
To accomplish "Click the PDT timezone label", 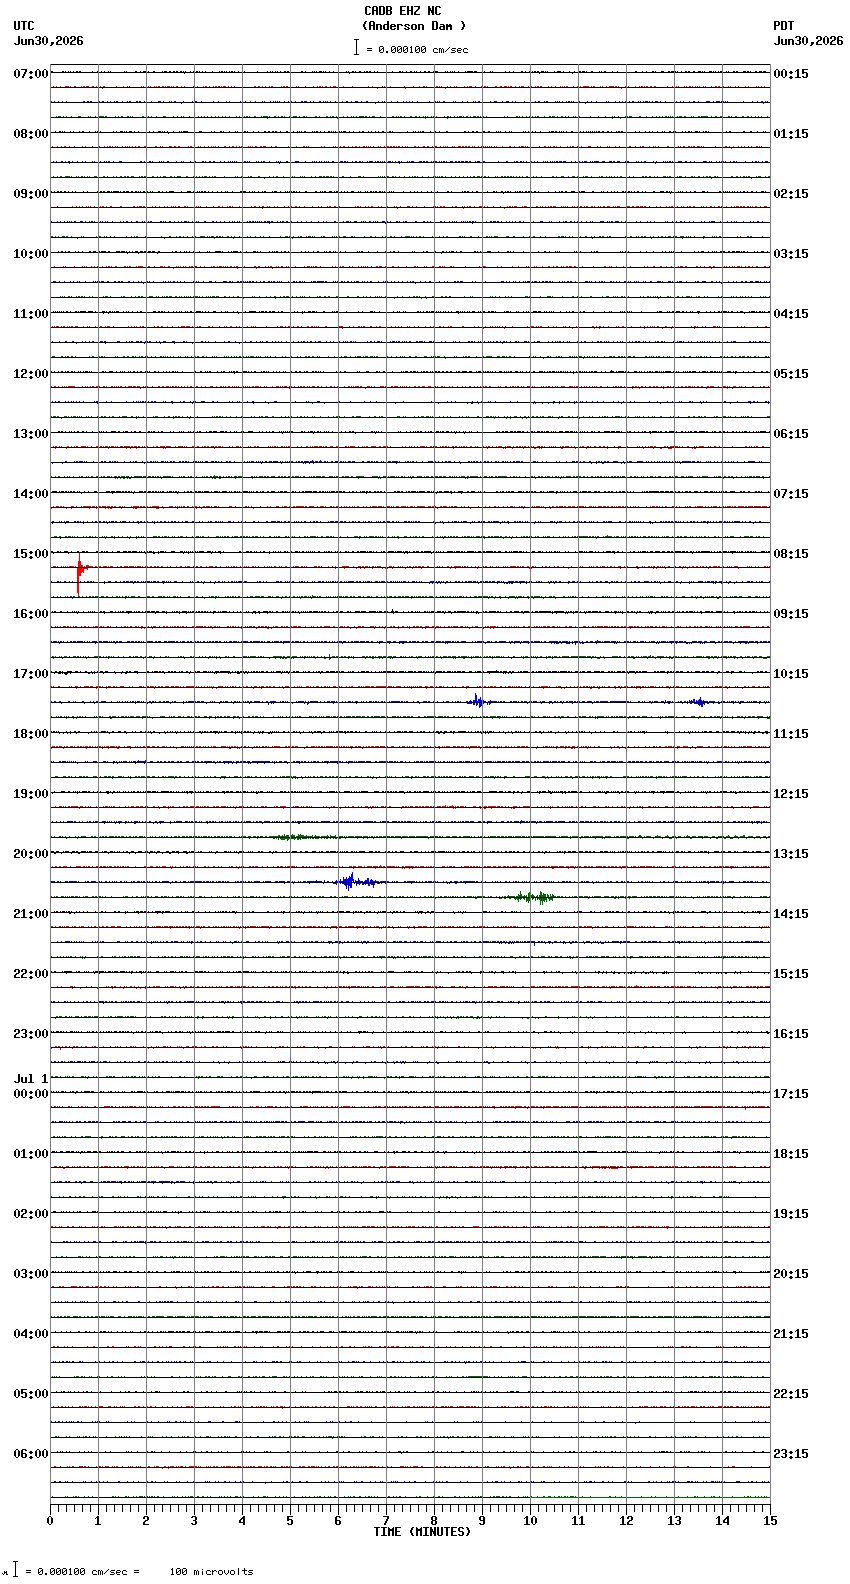I will (x=784, y=26).
